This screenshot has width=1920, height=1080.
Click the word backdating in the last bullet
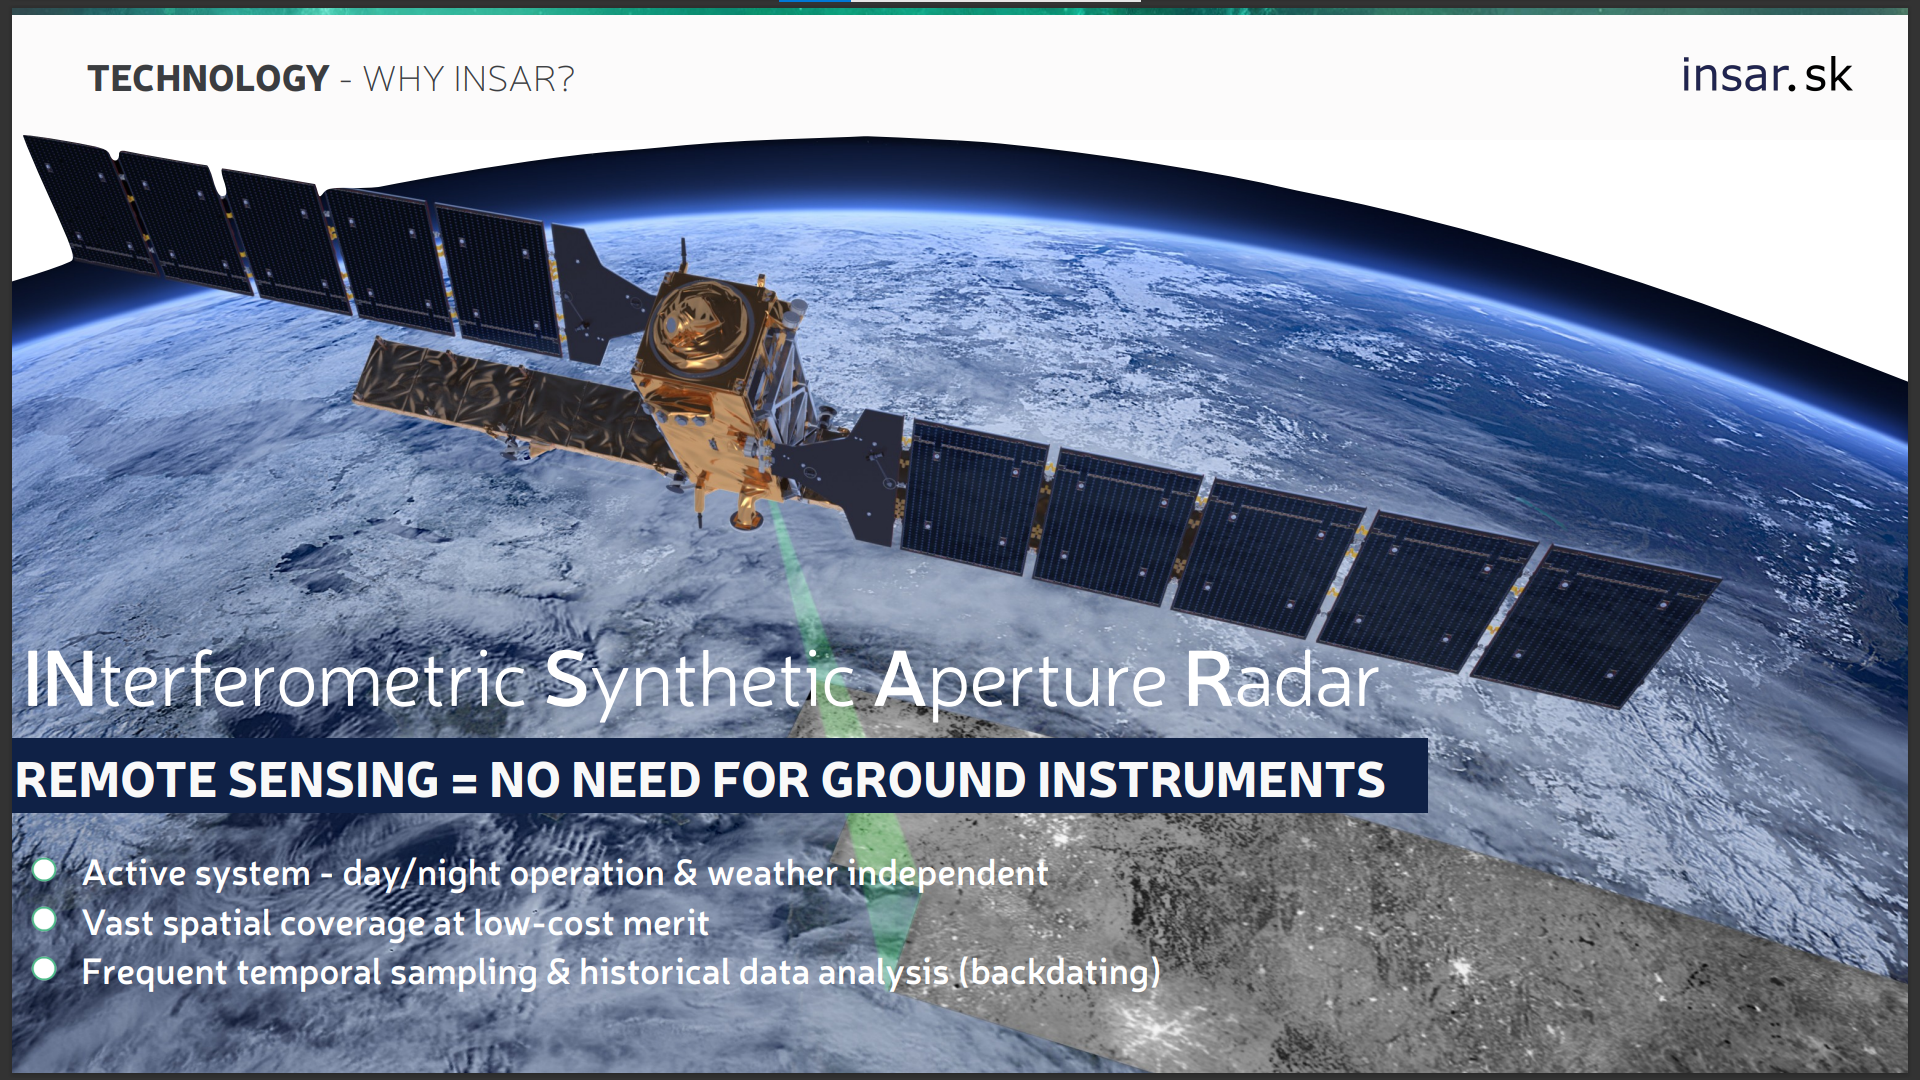click(x=1060, y=972)
